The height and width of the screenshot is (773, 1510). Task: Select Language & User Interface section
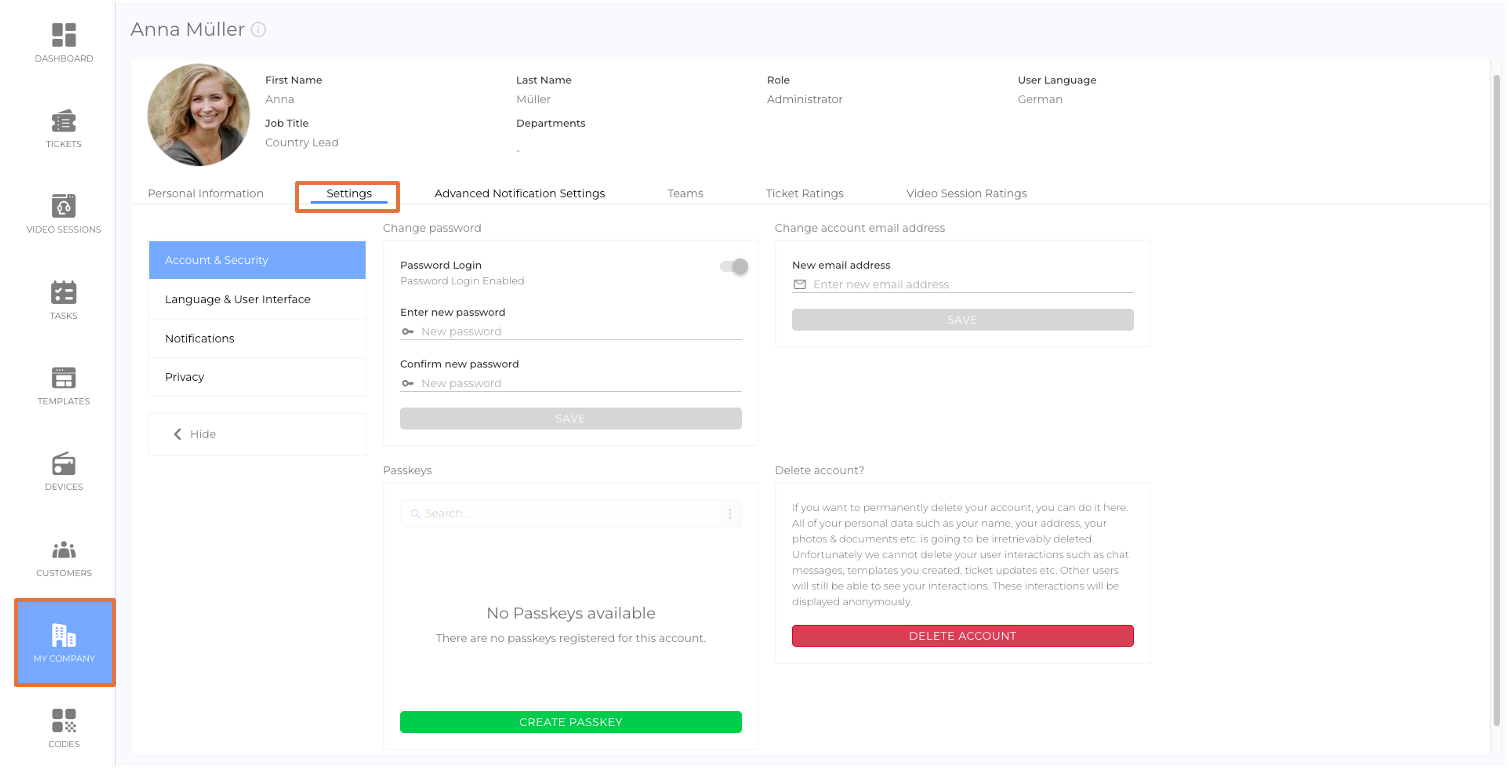pyautogui.click(x=238, y=299)
